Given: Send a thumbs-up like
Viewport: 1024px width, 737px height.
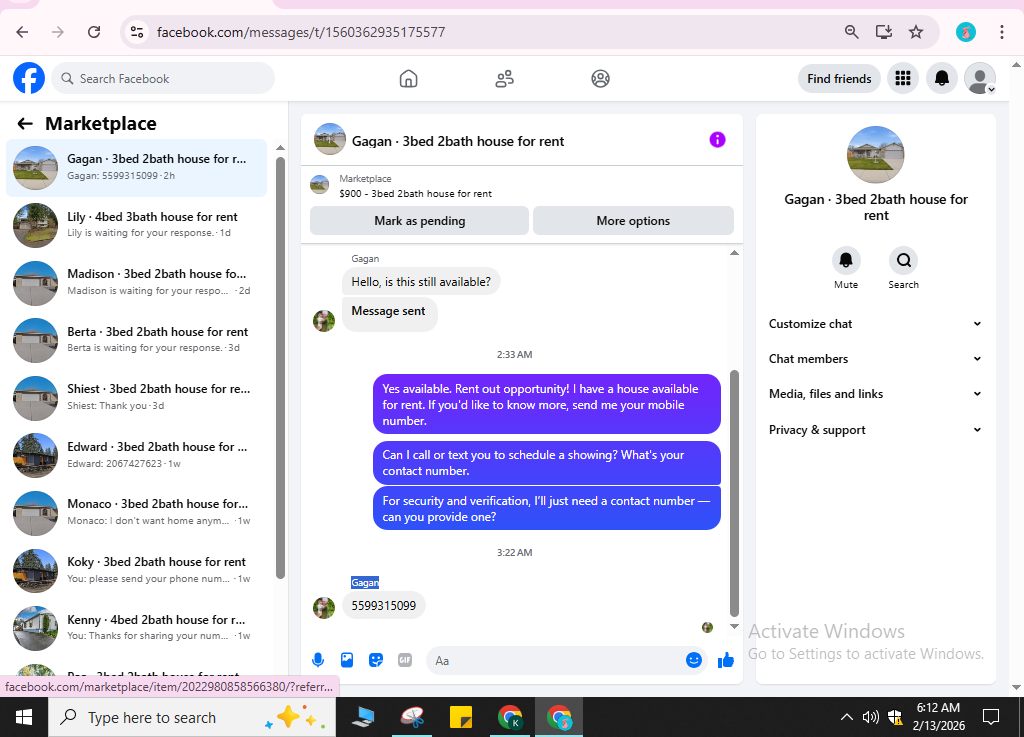Looking at the screenshot, I should (x=726, y=660).
